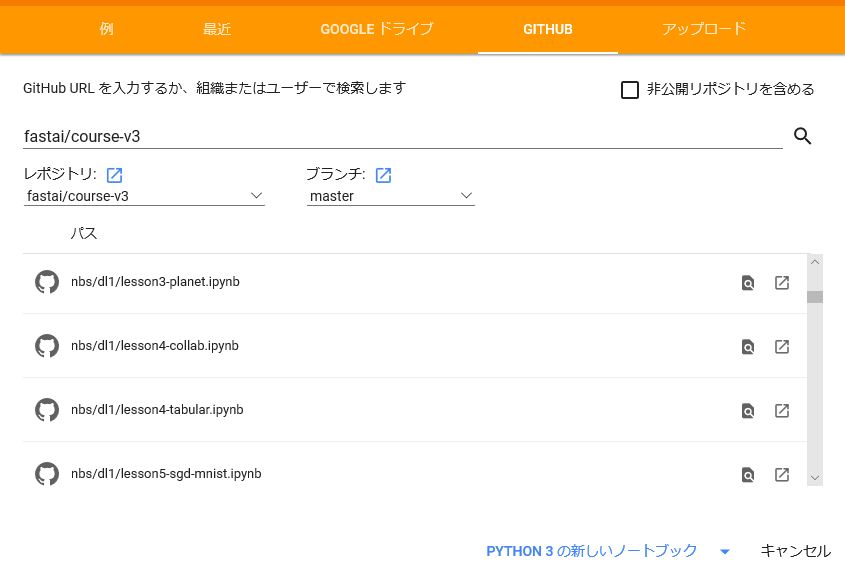
Task: Expand the ブランチ master dropdown
Action: point(391,196)
